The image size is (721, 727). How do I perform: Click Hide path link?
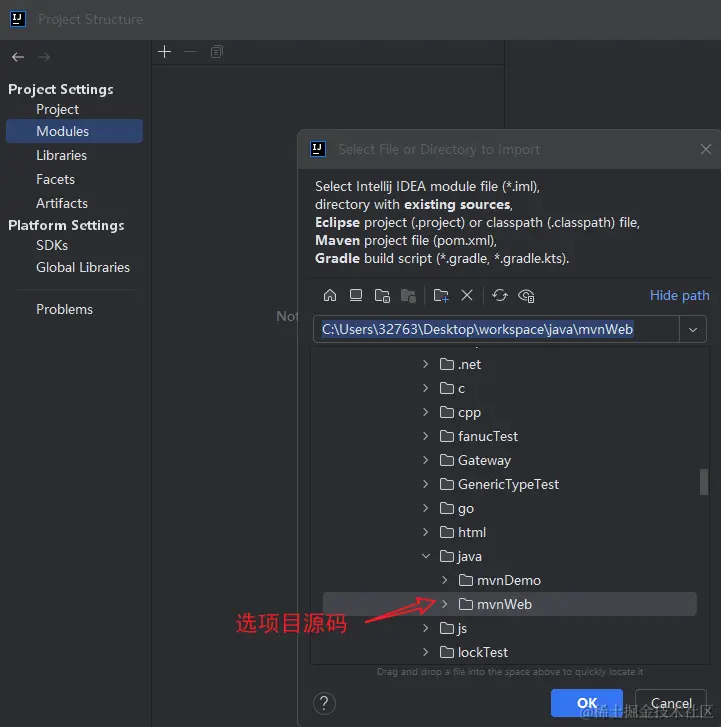point(679,295)
